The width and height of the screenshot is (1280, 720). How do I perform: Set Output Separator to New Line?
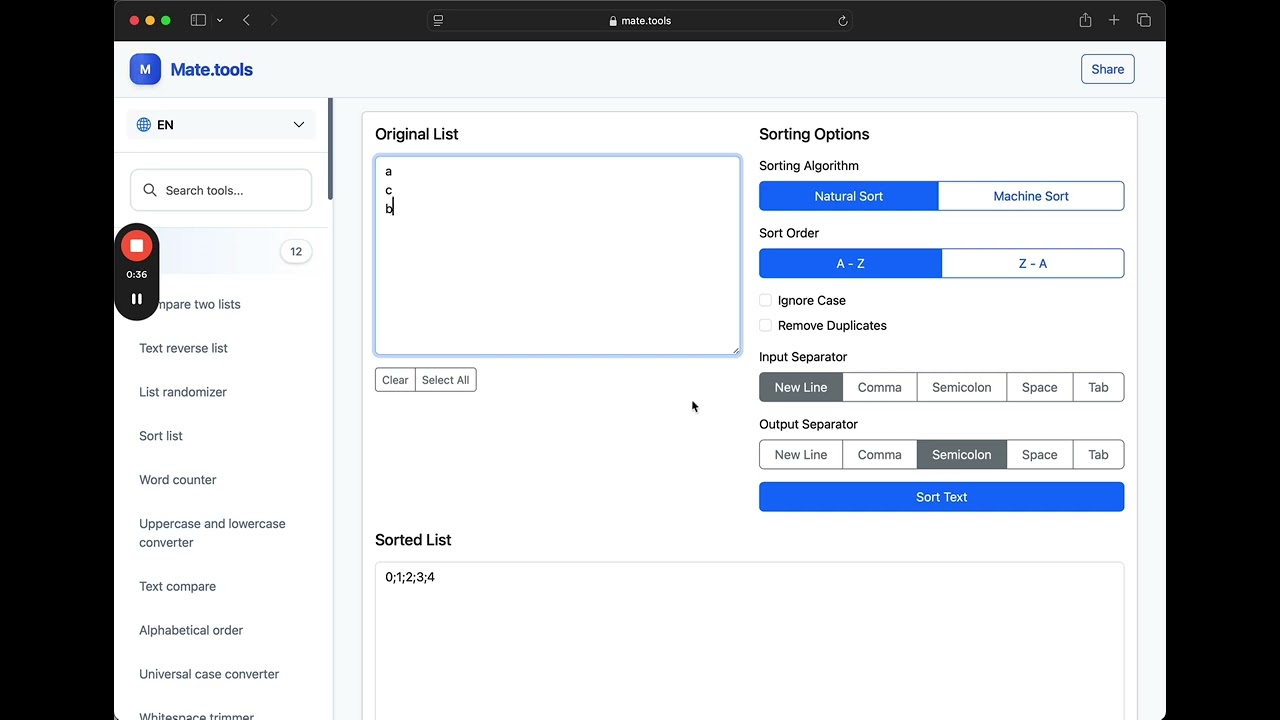(x=801, y=454)
